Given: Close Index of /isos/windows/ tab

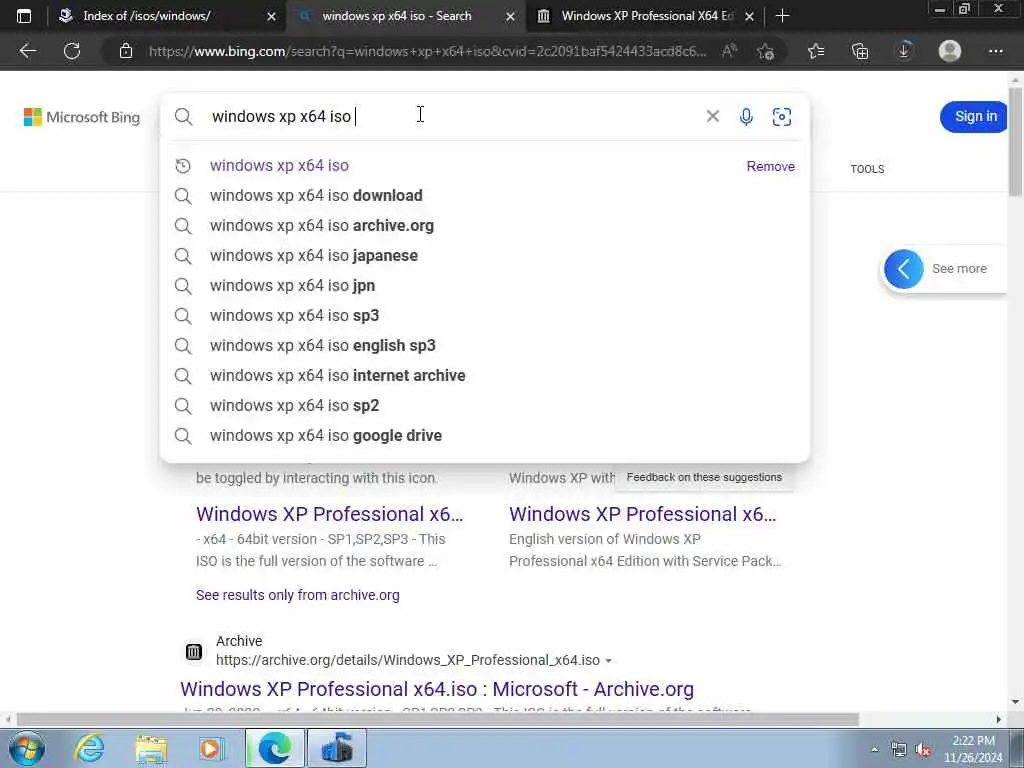Looking at the screenshot, I should click(x=271, y=16).
